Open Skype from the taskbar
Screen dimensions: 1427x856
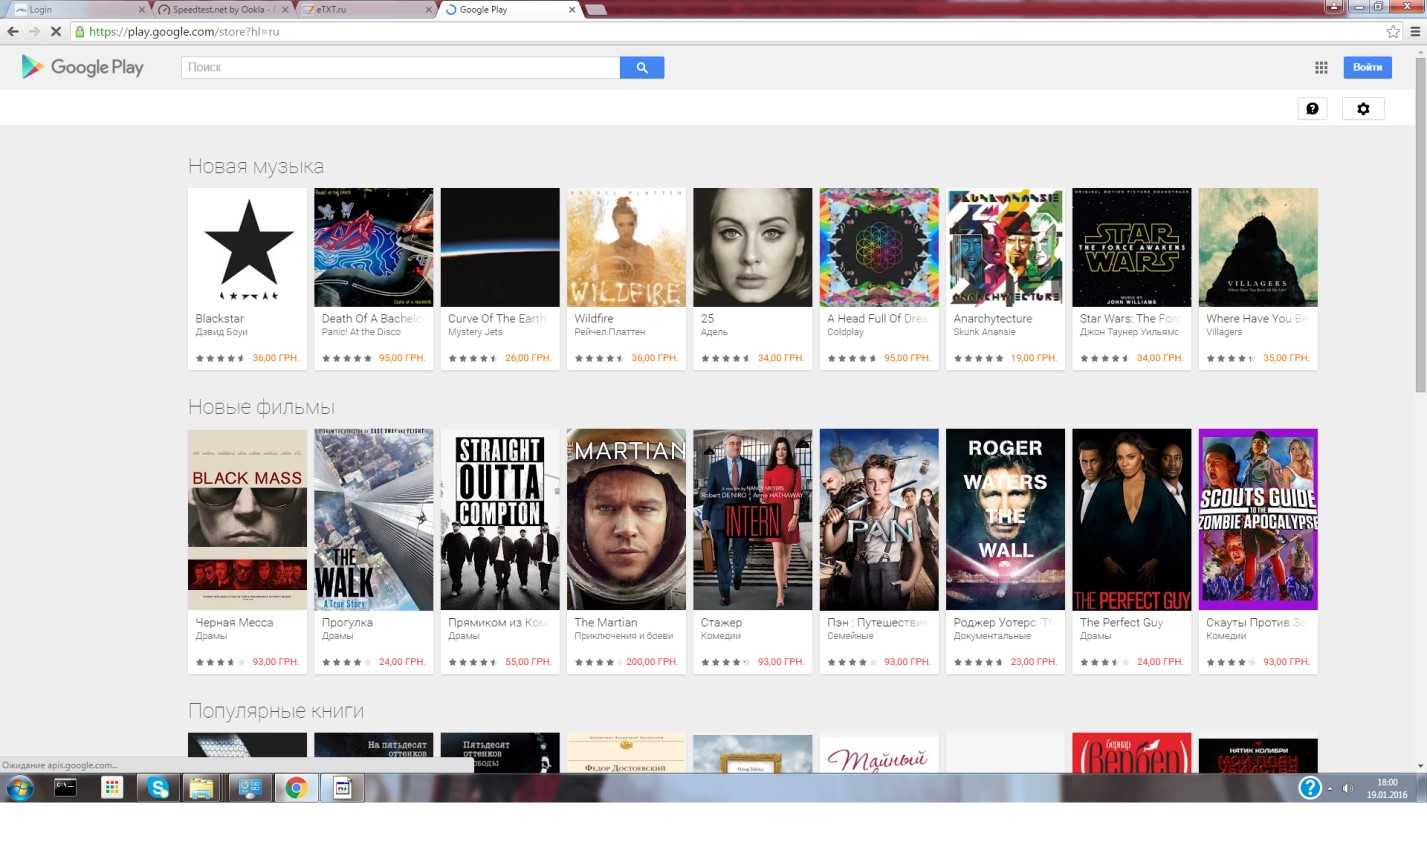click(x=158, y=788)
